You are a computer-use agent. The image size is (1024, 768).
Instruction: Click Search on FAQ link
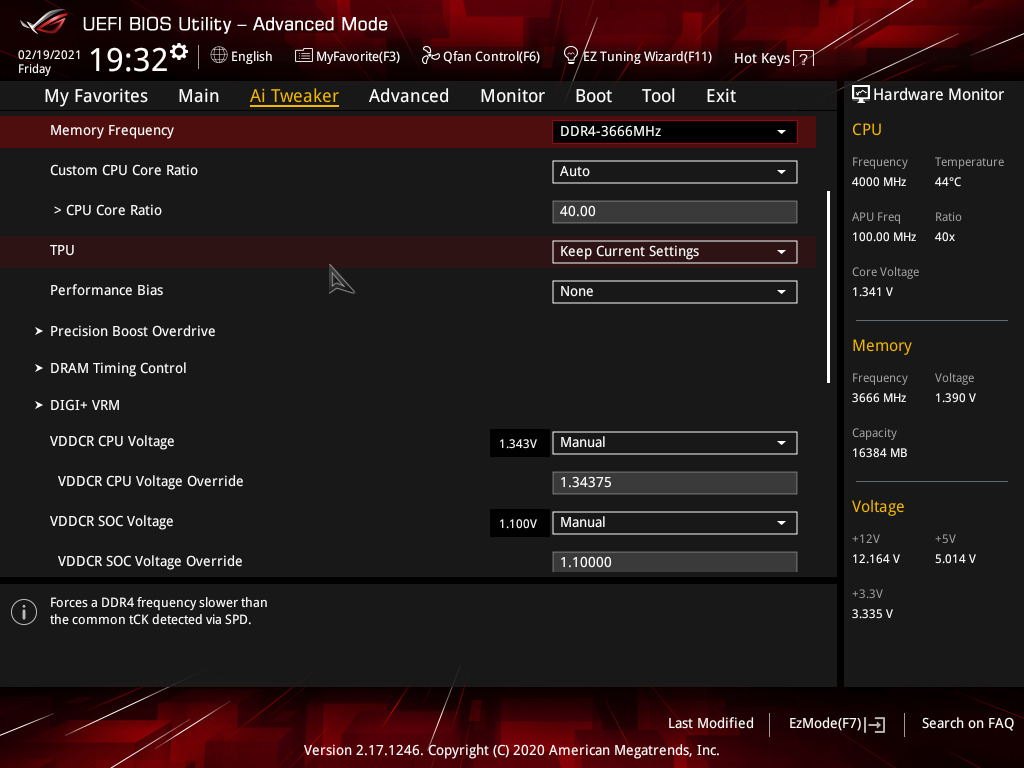(967, 724)
